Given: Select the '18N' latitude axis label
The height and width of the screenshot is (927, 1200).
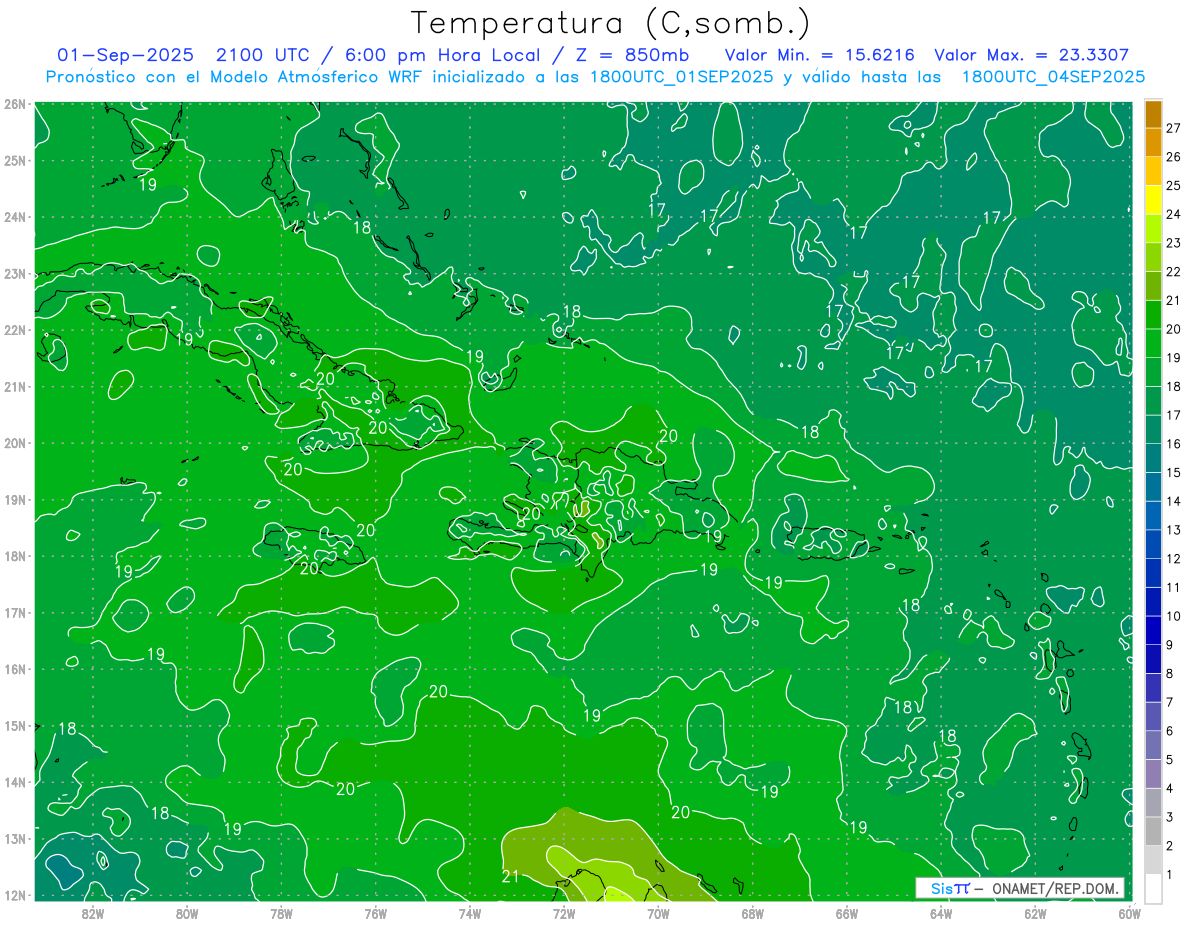Looking at the screenshot, I should pos(15,556).
